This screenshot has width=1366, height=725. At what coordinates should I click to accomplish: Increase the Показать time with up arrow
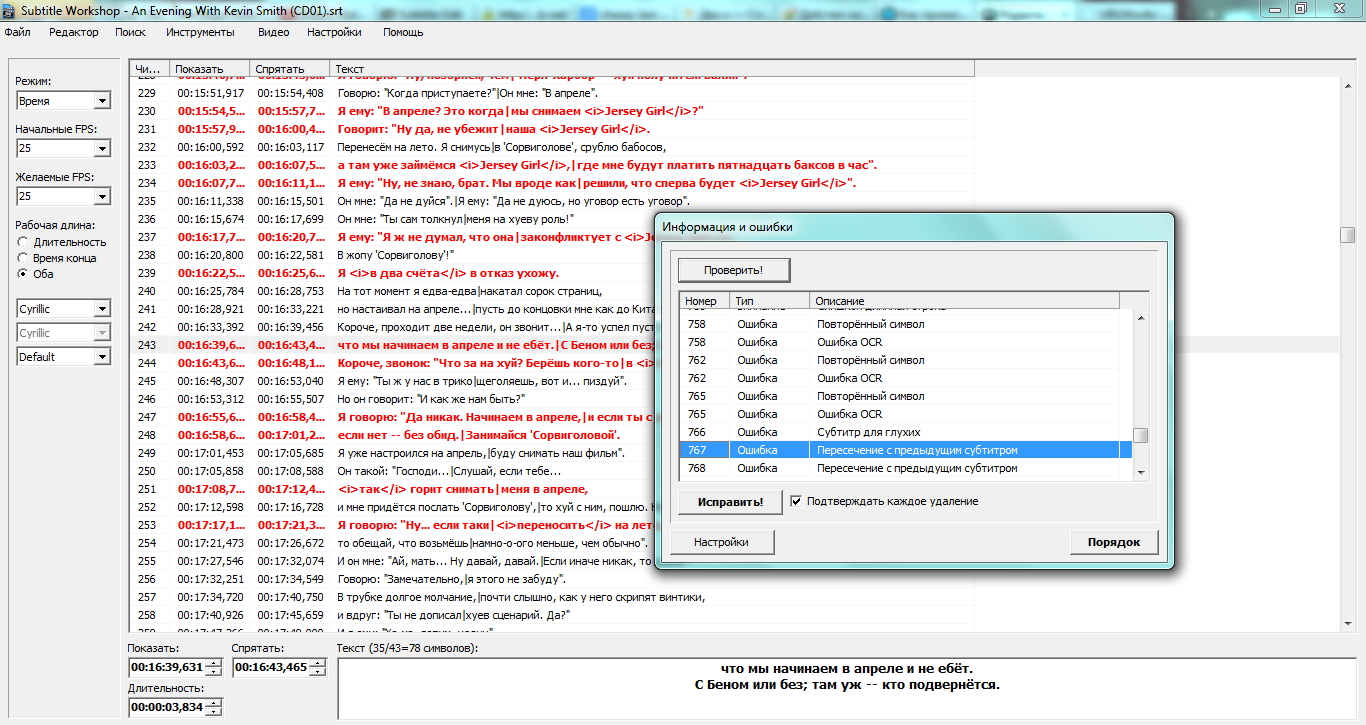click(x=215, y=663)
